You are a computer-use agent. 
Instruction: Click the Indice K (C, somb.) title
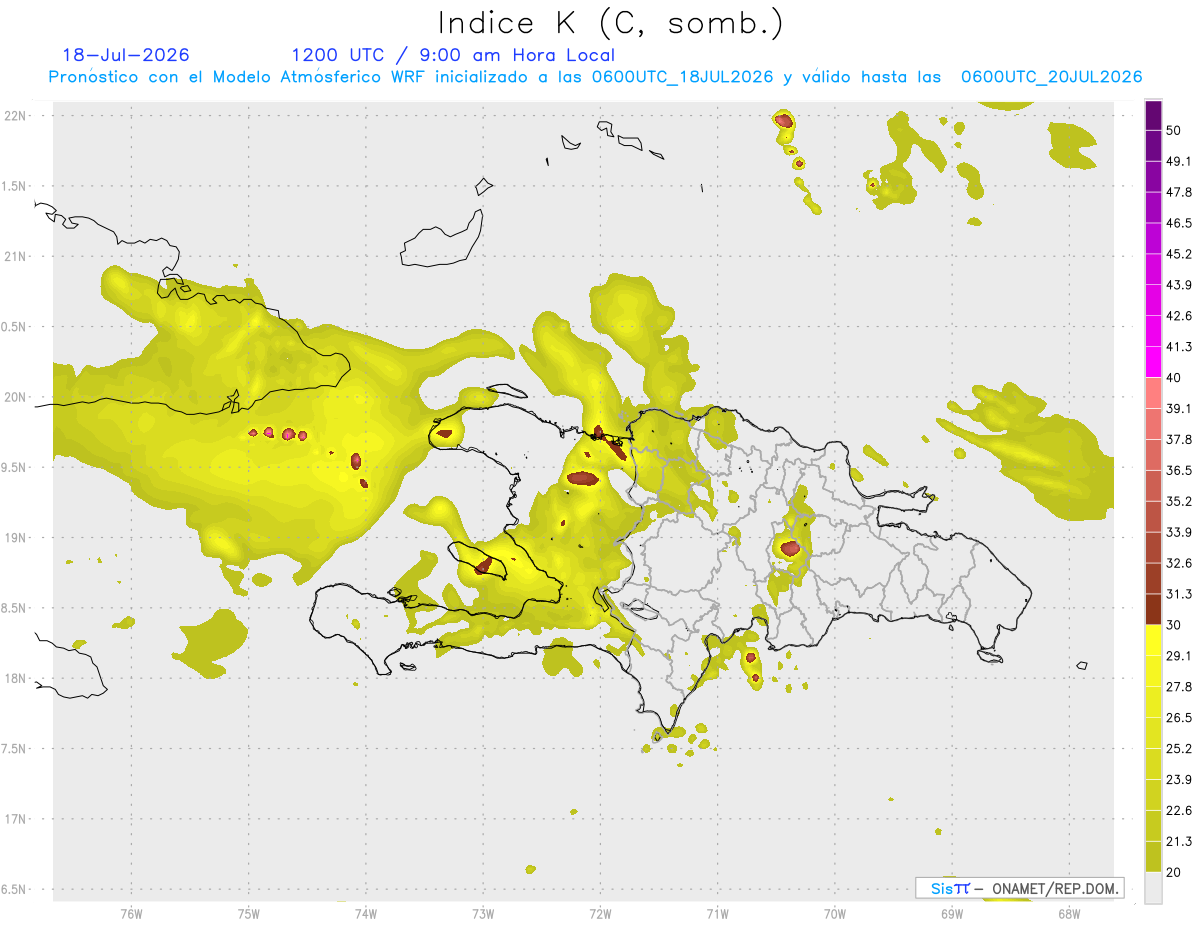tap(610, 22)
